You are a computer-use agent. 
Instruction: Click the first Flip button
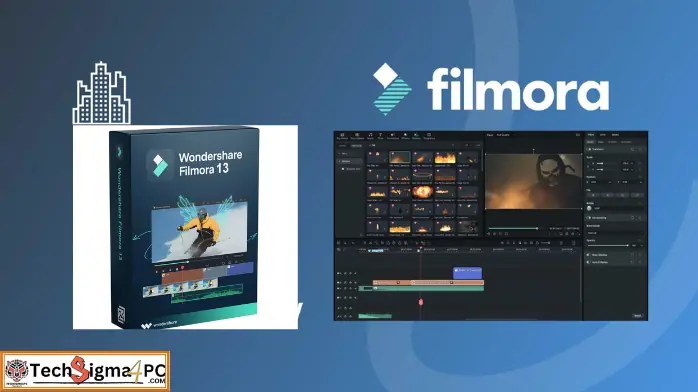click(593, 195)
